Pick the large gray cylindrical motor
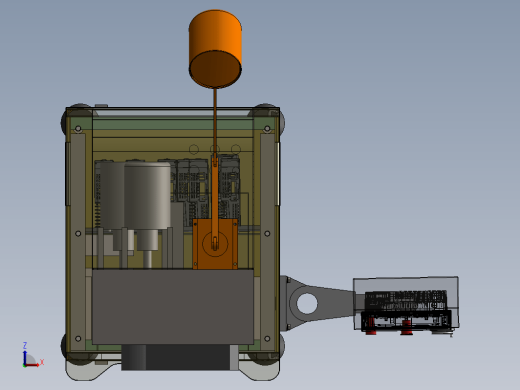Viewport: 520px width, 390px height. pyautogui.click(x=147, y=197)
